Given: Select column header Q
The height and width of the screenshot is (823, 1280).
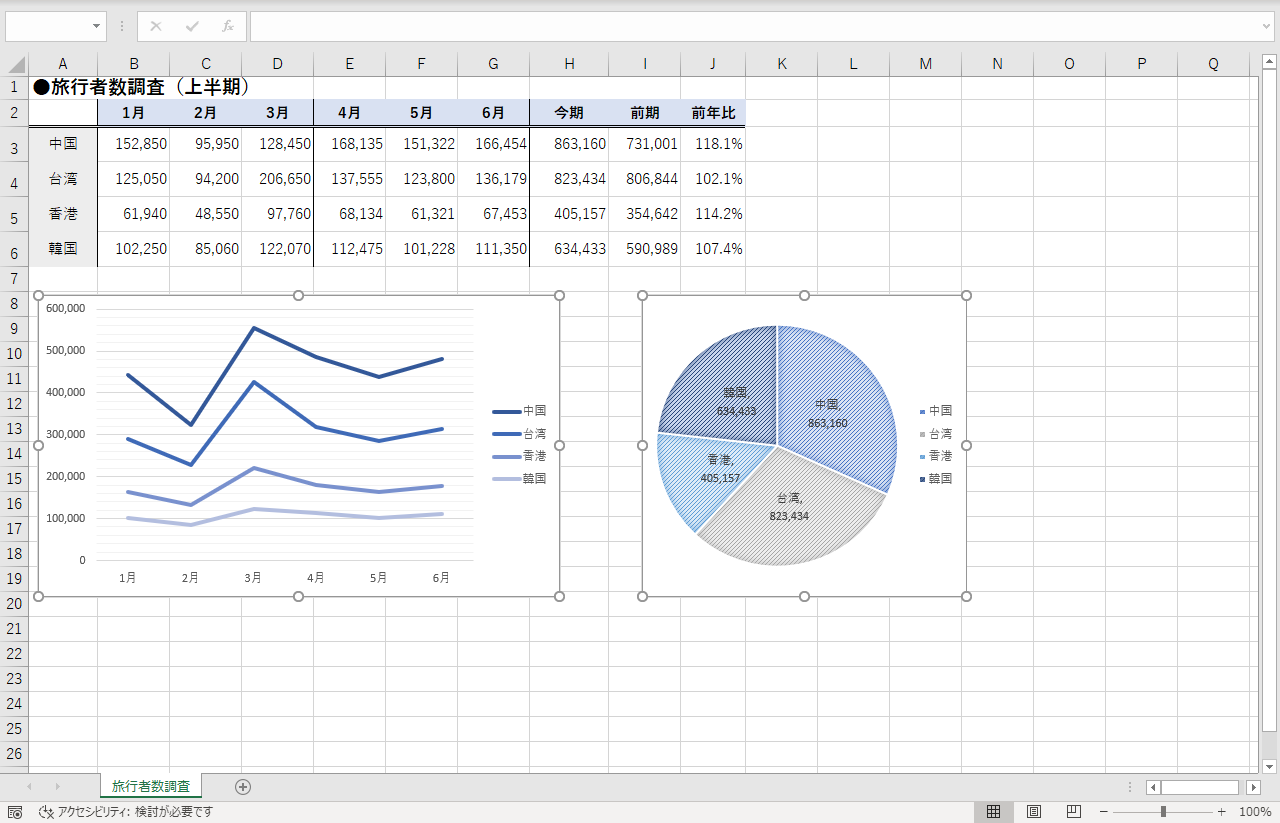Looking at the screenshot, I should [1213, 64].
